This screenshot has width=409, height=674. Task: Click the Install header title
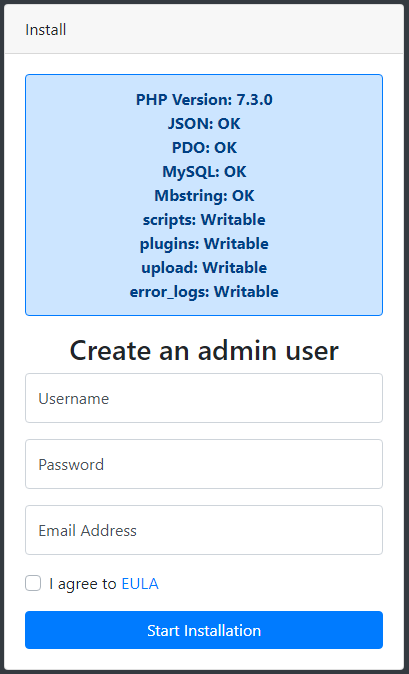click(x=46, y=30)
